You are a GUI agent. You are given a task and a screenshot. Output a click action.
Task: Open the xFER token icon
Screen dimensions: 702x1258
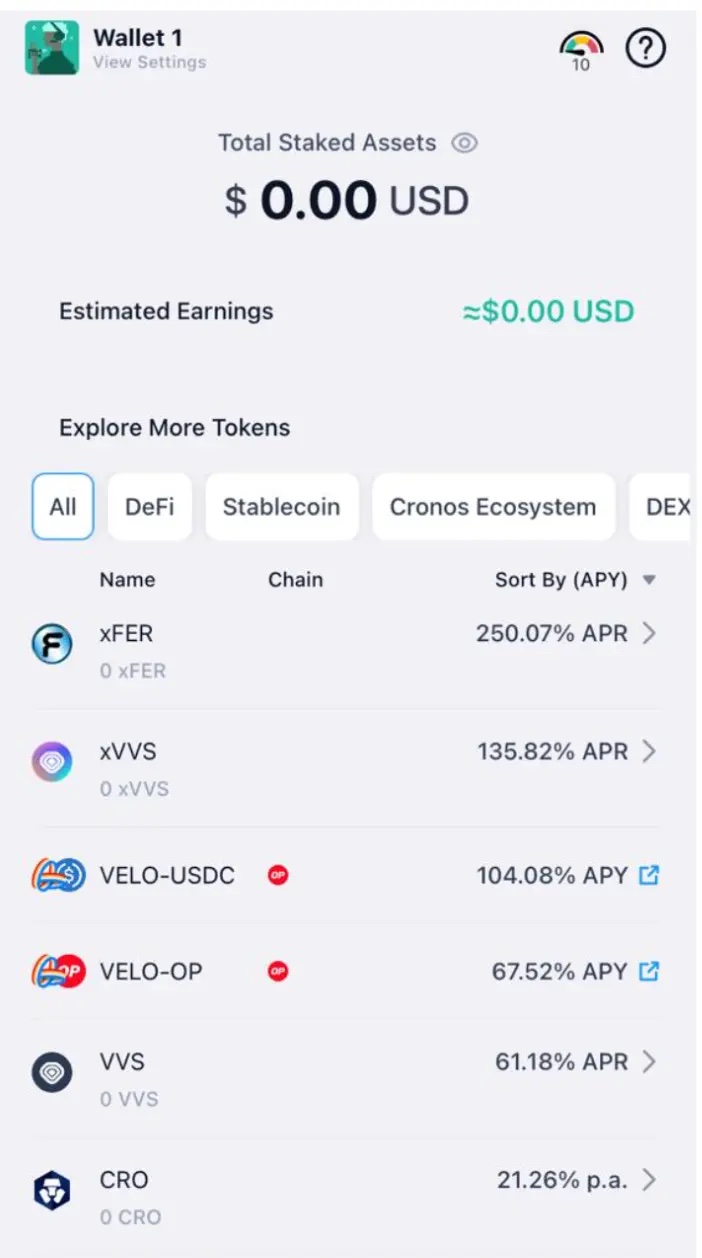tap(51, 644)
